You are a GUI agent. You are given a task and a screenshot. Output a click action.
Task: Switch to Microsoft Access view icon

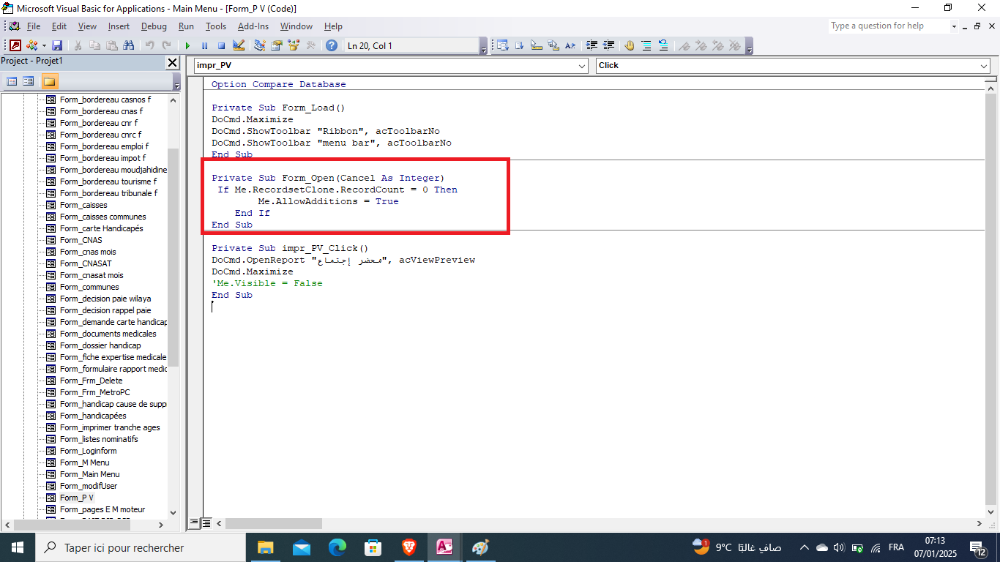tap(15, 45)
